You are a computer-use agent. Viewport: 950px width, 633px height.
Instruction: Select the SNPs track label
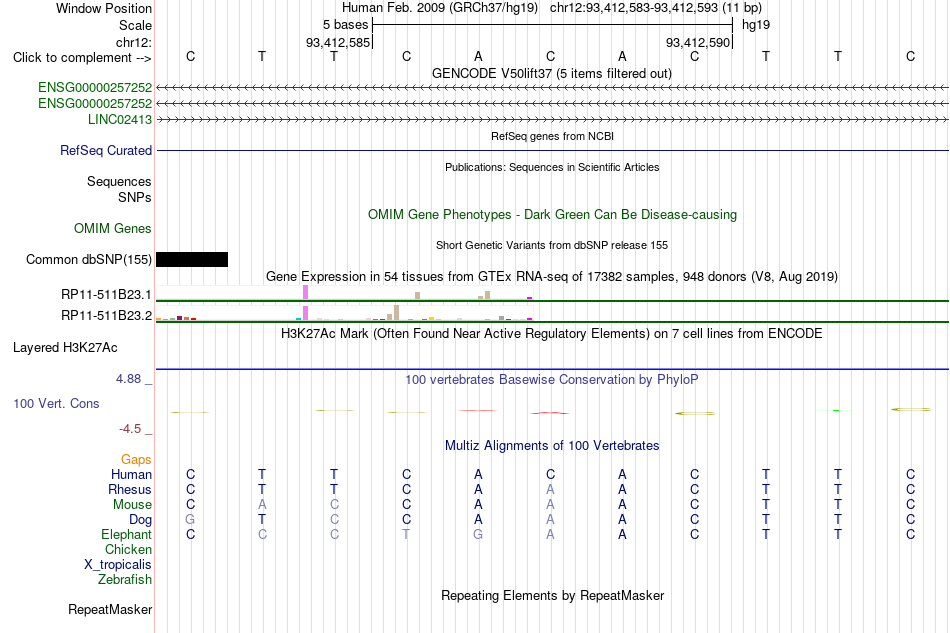(x=135, y=197)
